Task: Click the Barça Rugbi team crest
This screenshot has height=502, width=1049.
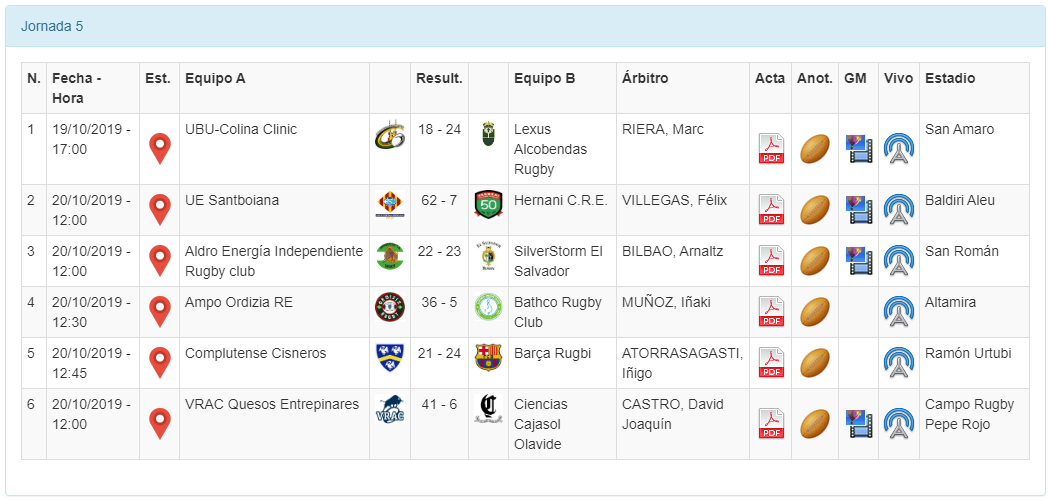Action: pyautogui.click(x=488, y=357)
